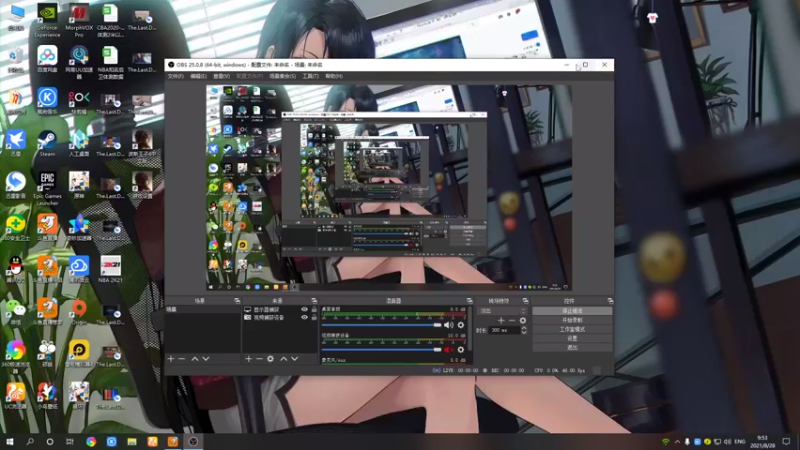
Task: Toggle lock on 视频捕获设备 source
Action: 314,317
